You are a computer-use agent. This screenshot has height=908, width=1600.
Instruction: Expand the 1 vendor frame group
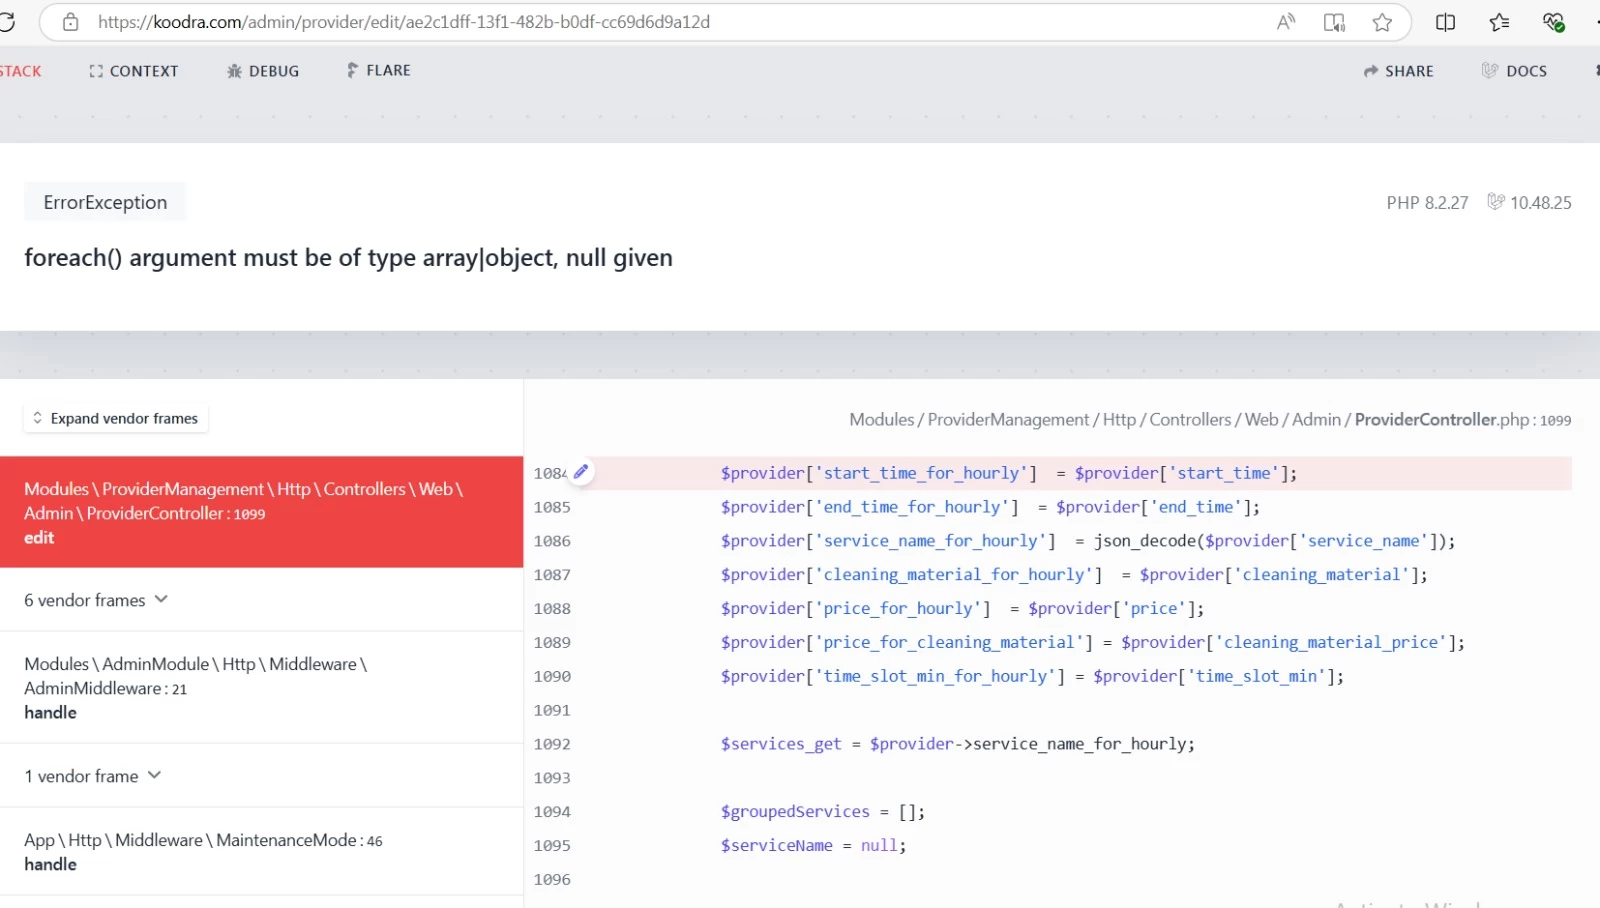92,776
